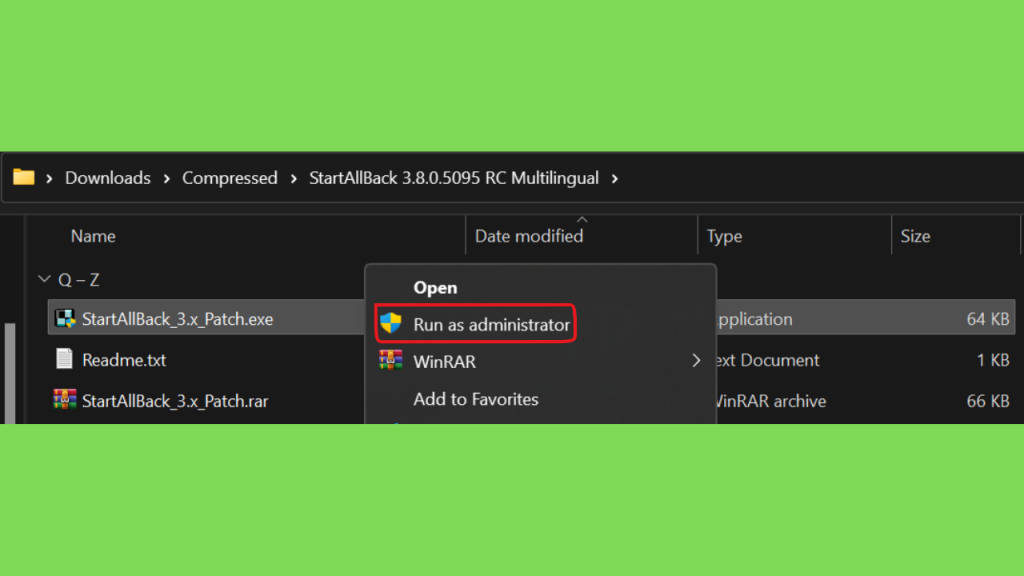The height and width of the screenshot is (576, 1024).
Task: Click the Text Document type cell
Action: (x=768, y=360)
